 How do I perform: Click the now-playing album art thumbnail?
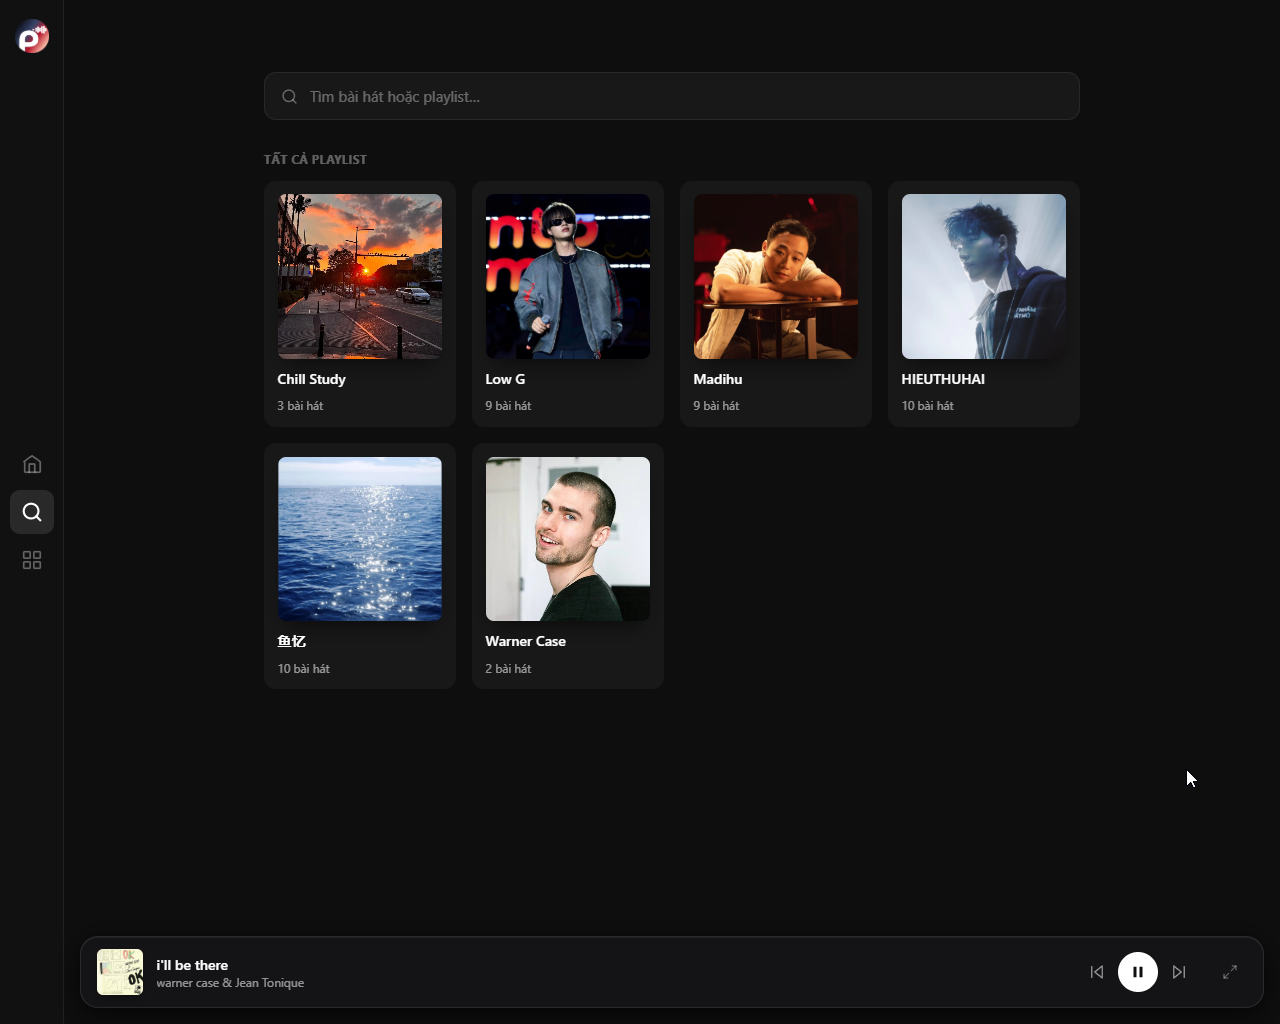(x=120, y=972)
